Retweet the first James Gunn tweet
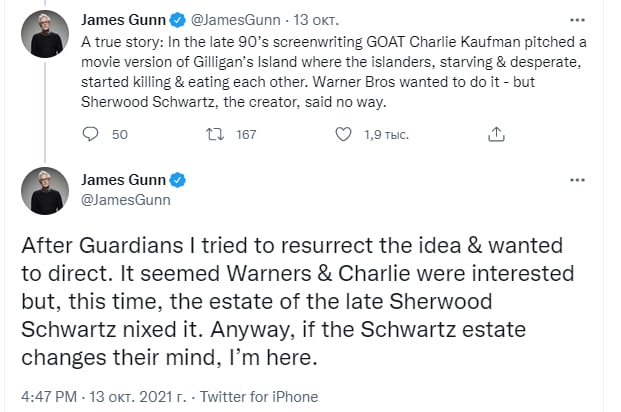Image resolution: width=621 pixels, height=412 pixels. (214, 135)
